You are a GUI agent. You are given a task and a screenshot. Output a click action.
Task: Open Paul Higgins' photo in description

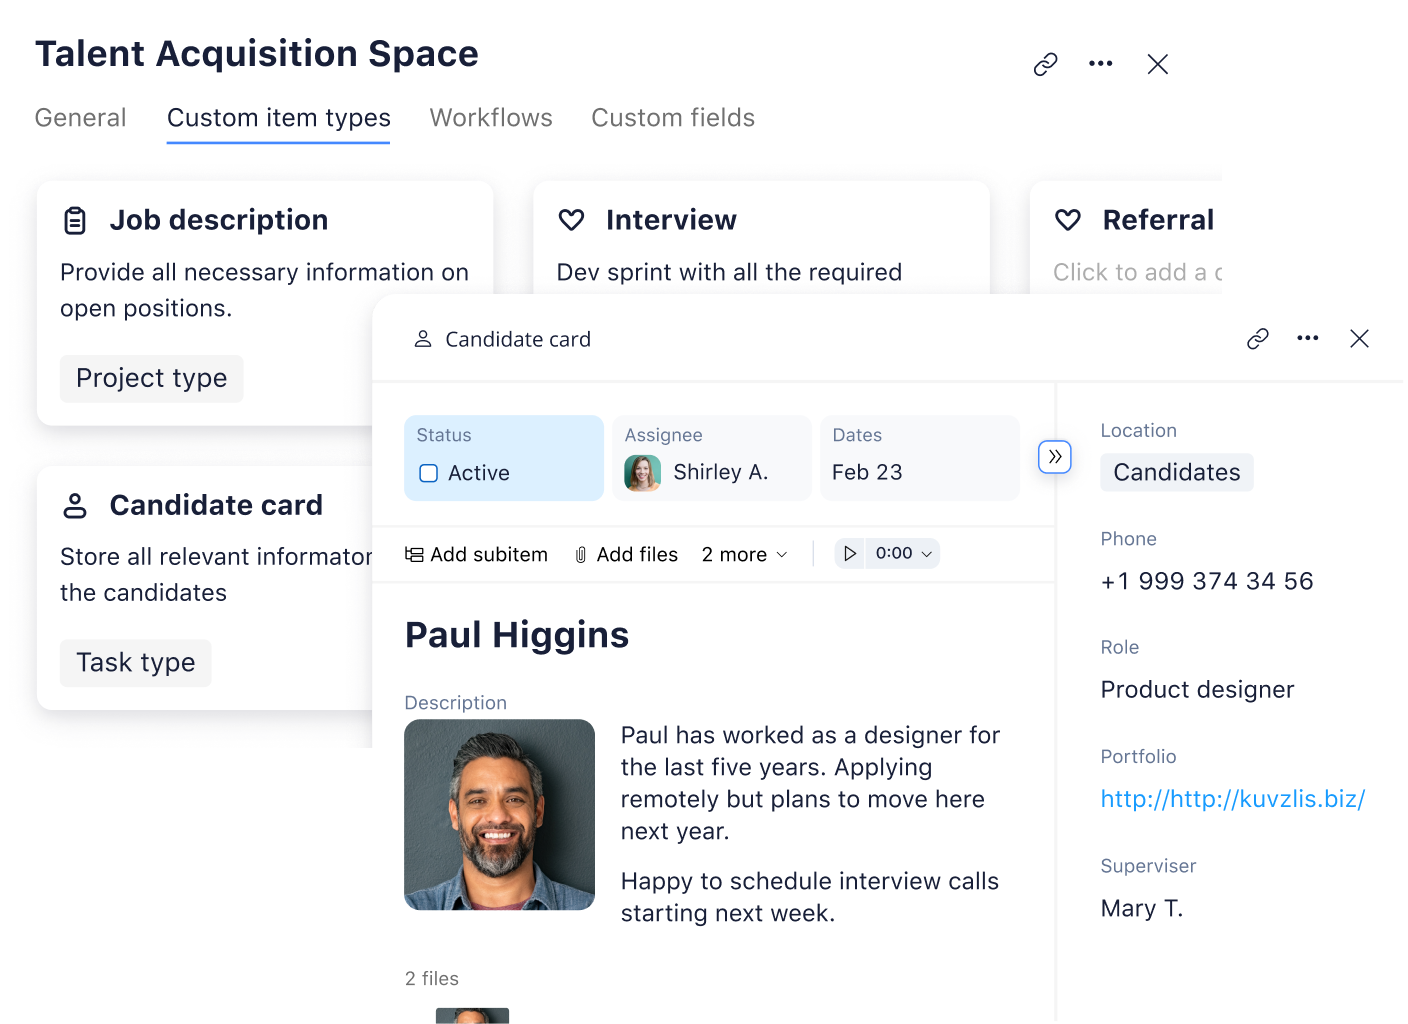499,815
